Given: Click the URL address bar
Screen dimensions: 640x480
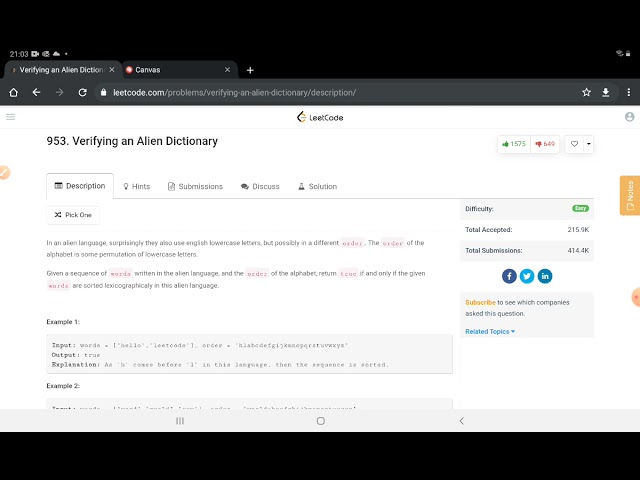Looking at the screenshot, I should (x=335, y=93).
